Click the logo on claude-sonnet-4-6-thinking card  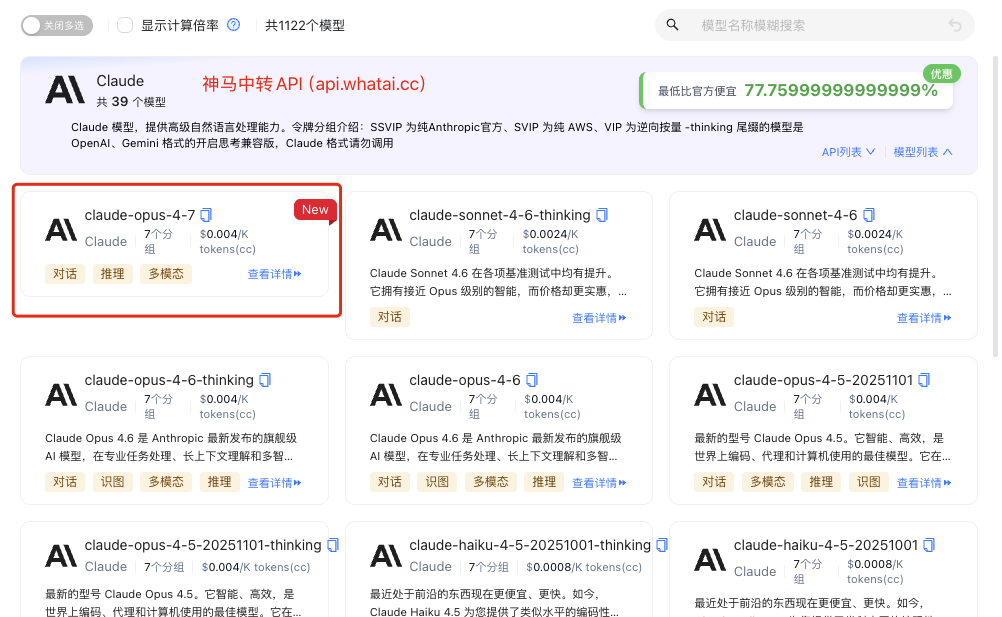[386, 230]
